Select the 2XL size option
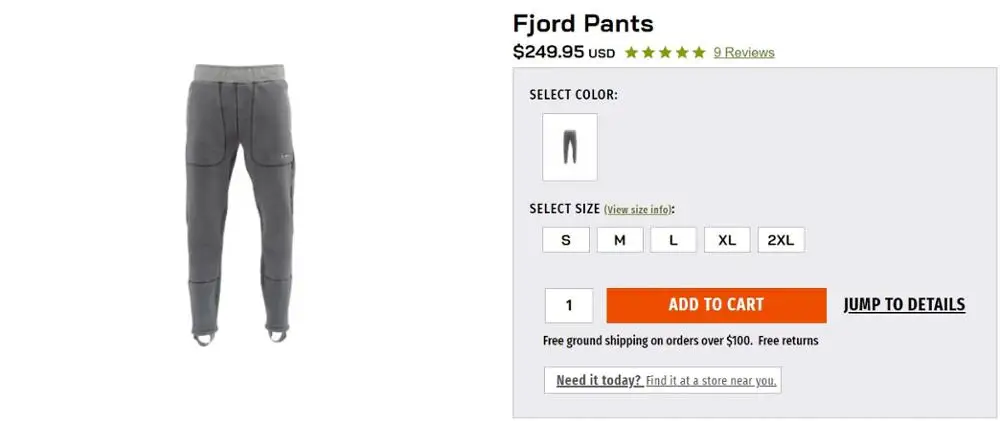The image size is (1000, 421). coord(781,240)
